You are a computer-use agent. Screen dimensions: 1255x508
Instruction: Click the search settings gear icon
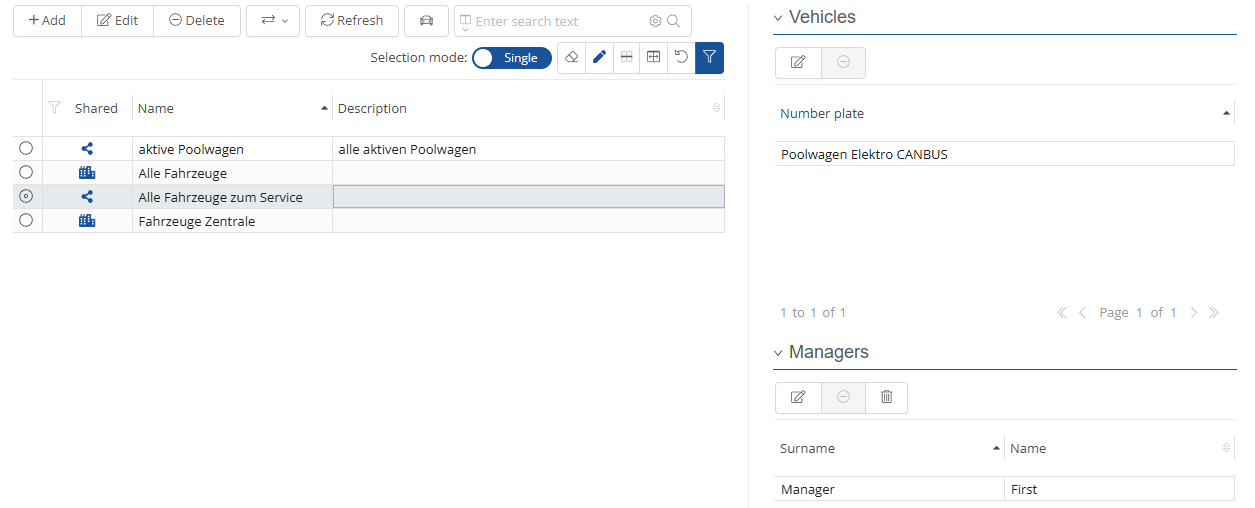pos(655,21)
